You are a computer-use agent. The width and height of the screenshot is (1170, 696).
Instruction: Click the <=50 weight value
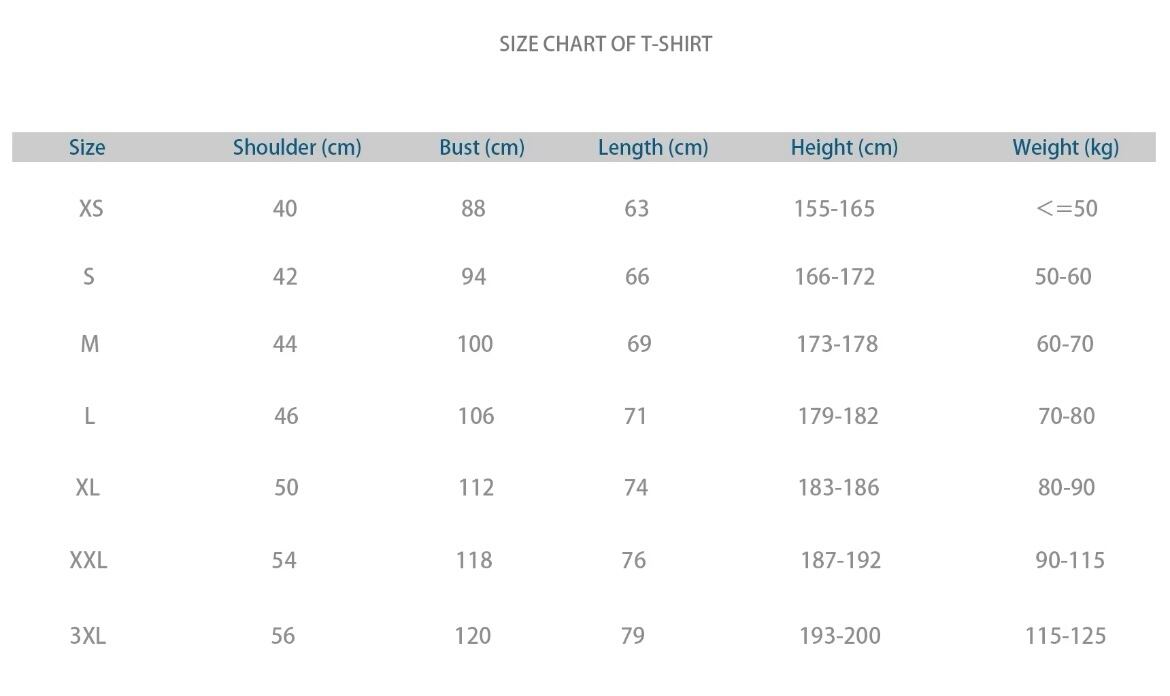pyautogui.click(x=1067, y=209)
